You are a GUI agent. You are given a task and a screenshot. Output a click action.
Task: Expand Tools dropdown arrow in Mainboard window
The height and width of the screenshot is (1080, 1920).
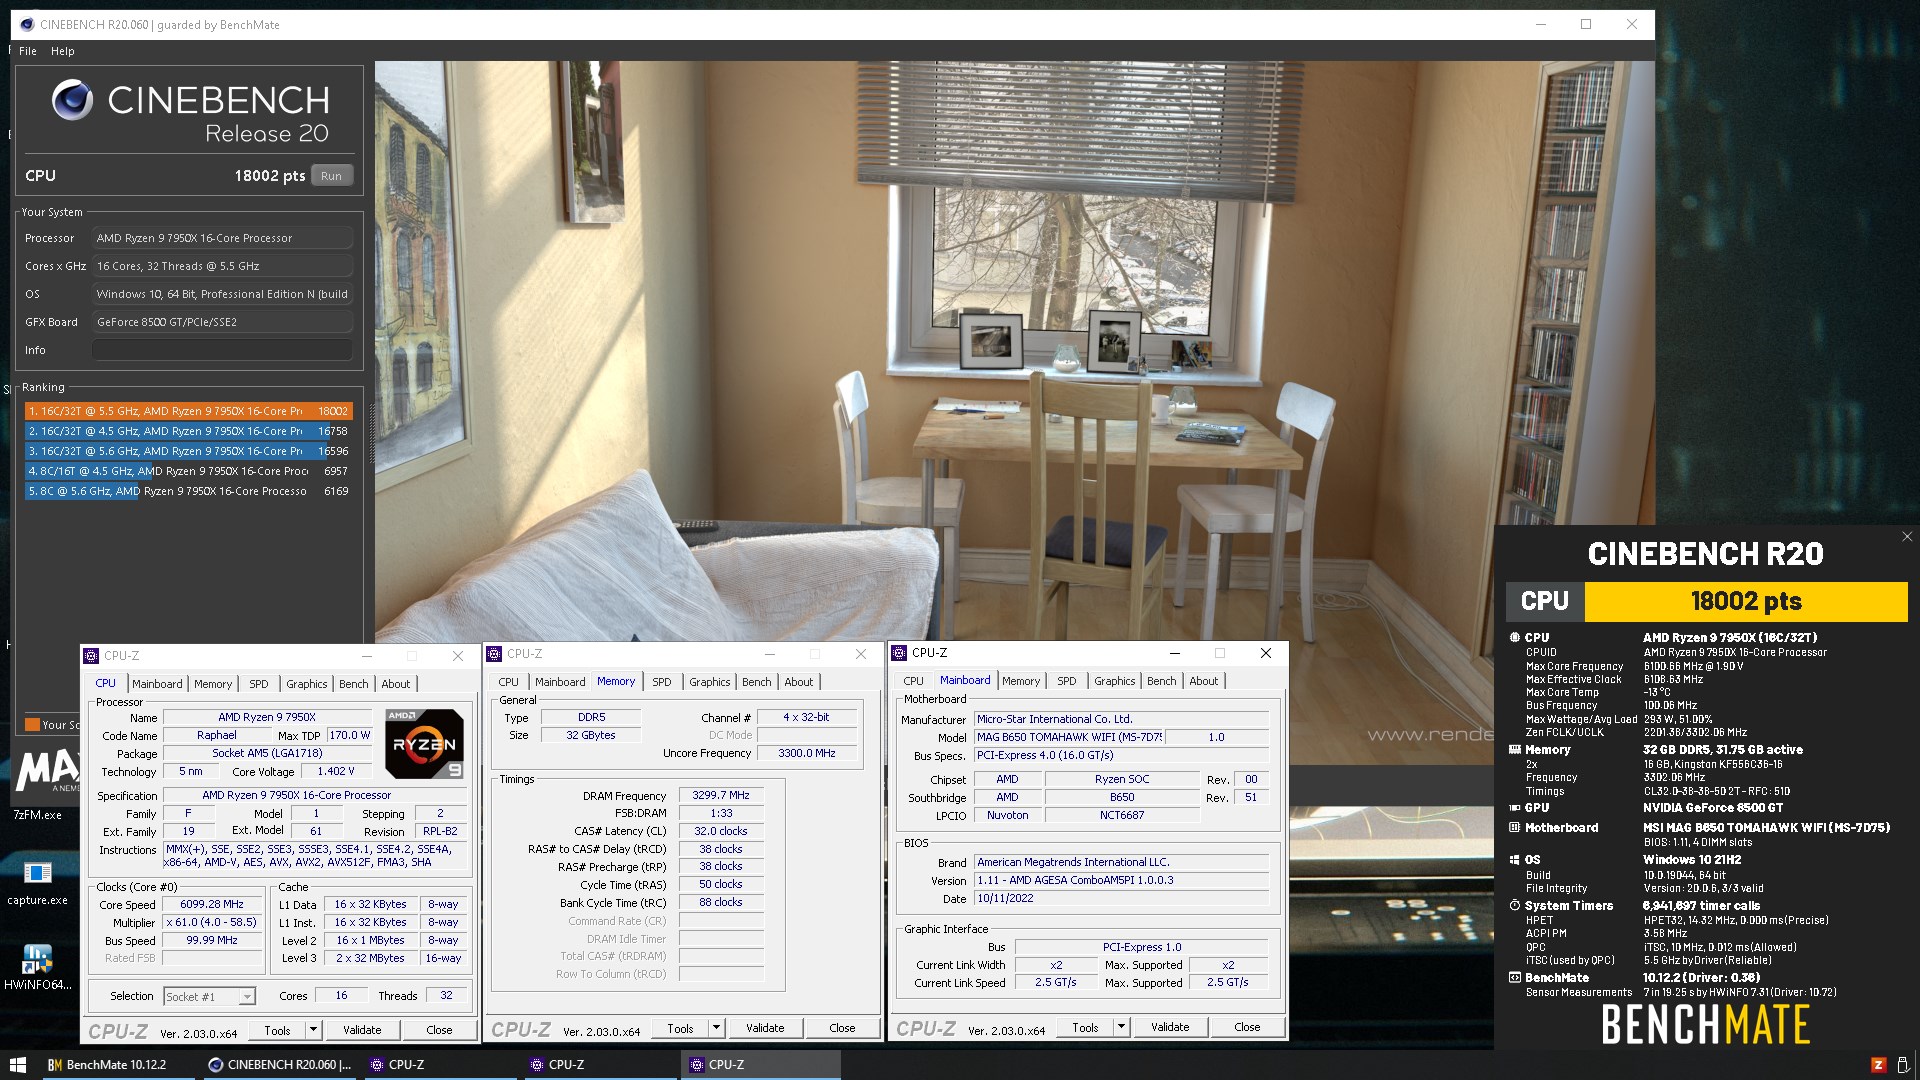click(x=1121, y=1027)
